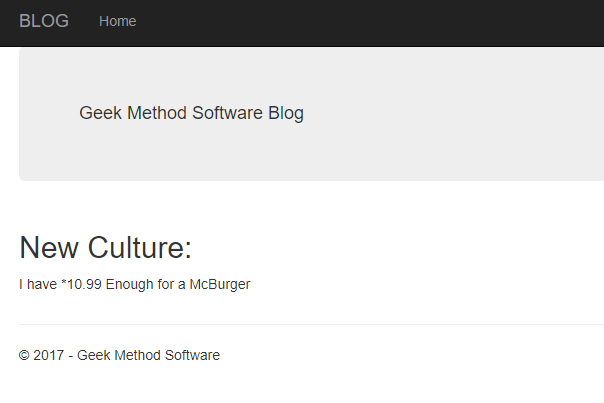
Task: Click the Geek Method Software footer text
Action: pos(148,355)
